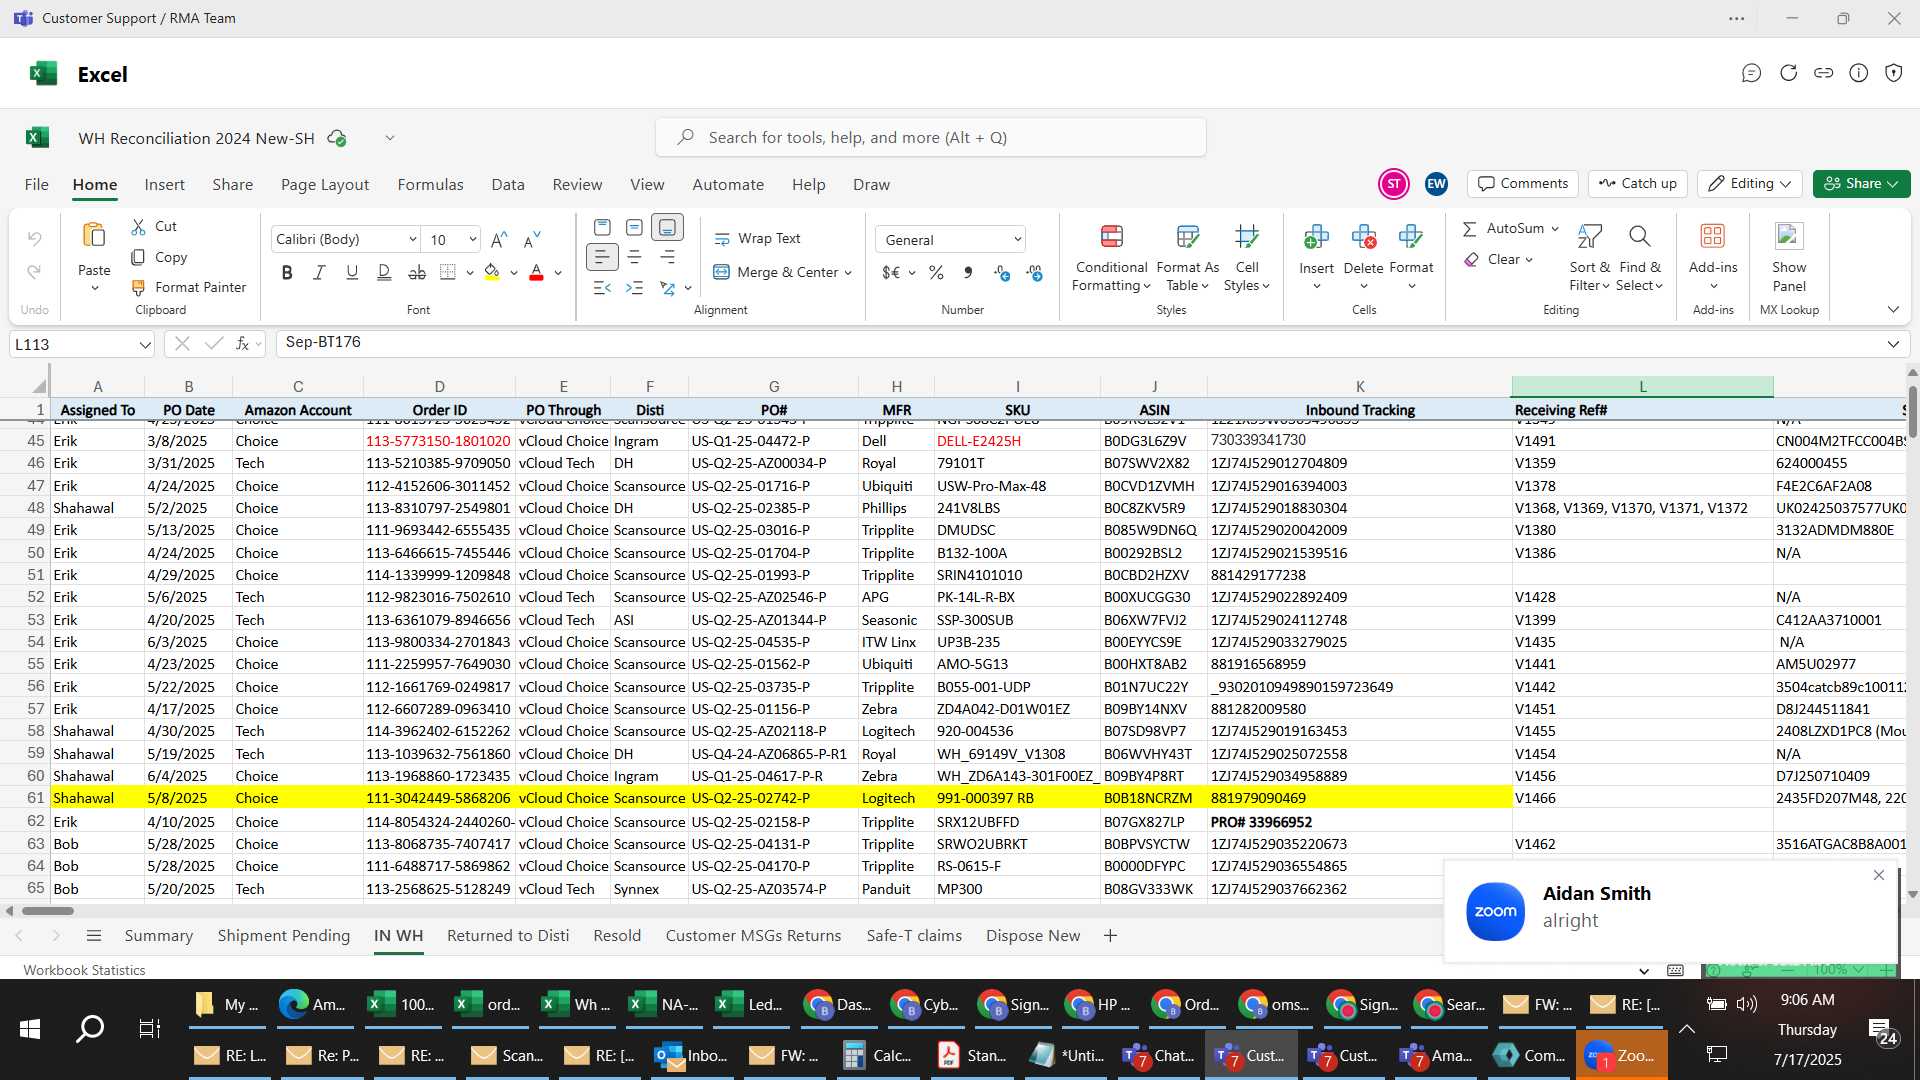
Task: Click Increase Font Size icon
Action: 499,239
